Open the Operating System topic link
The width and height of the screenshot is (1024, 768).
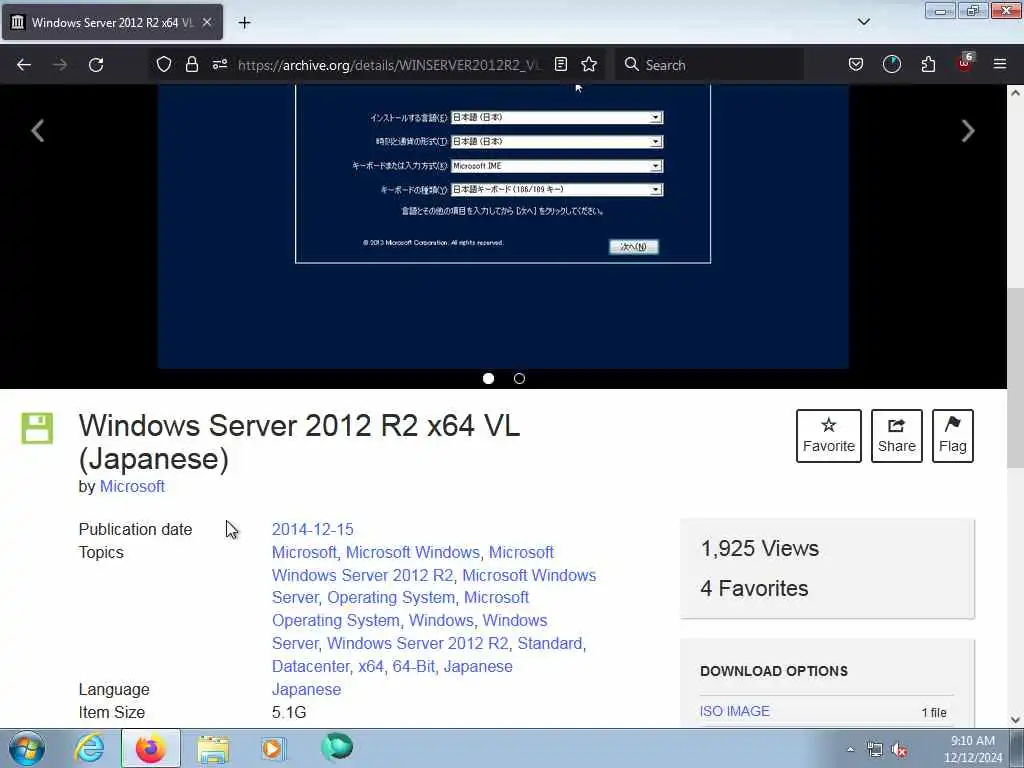[391, 598]
